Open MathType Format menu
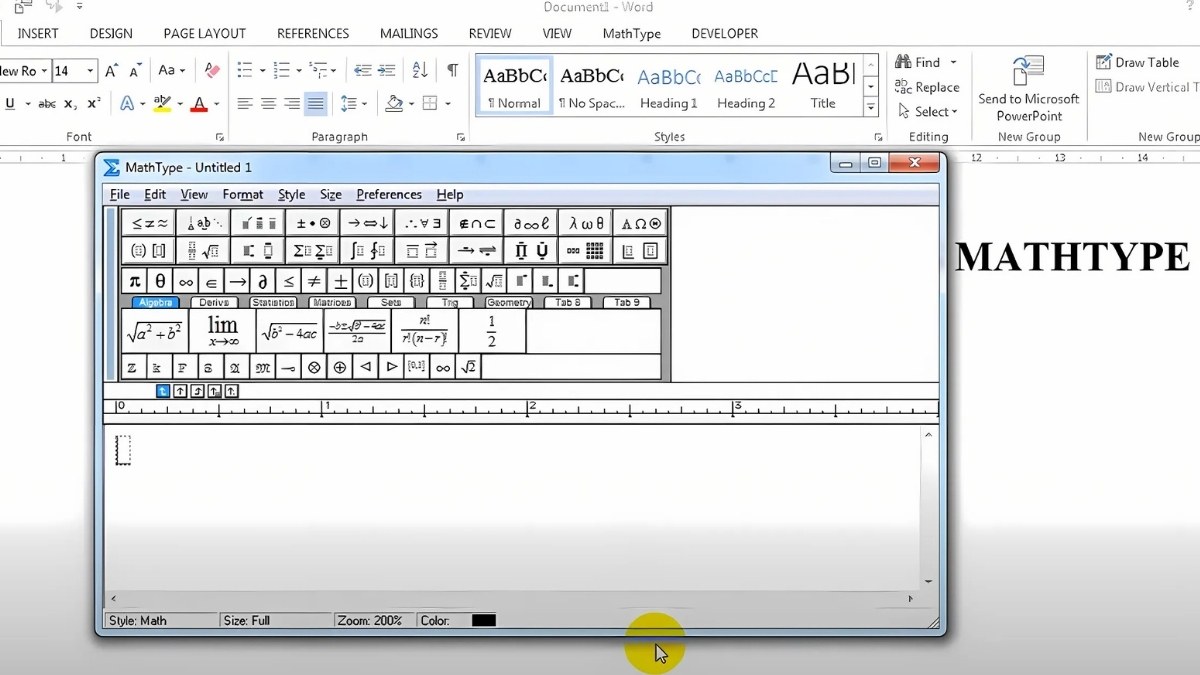This screenshot has width=1200, height=675. (x=243, y=195)
